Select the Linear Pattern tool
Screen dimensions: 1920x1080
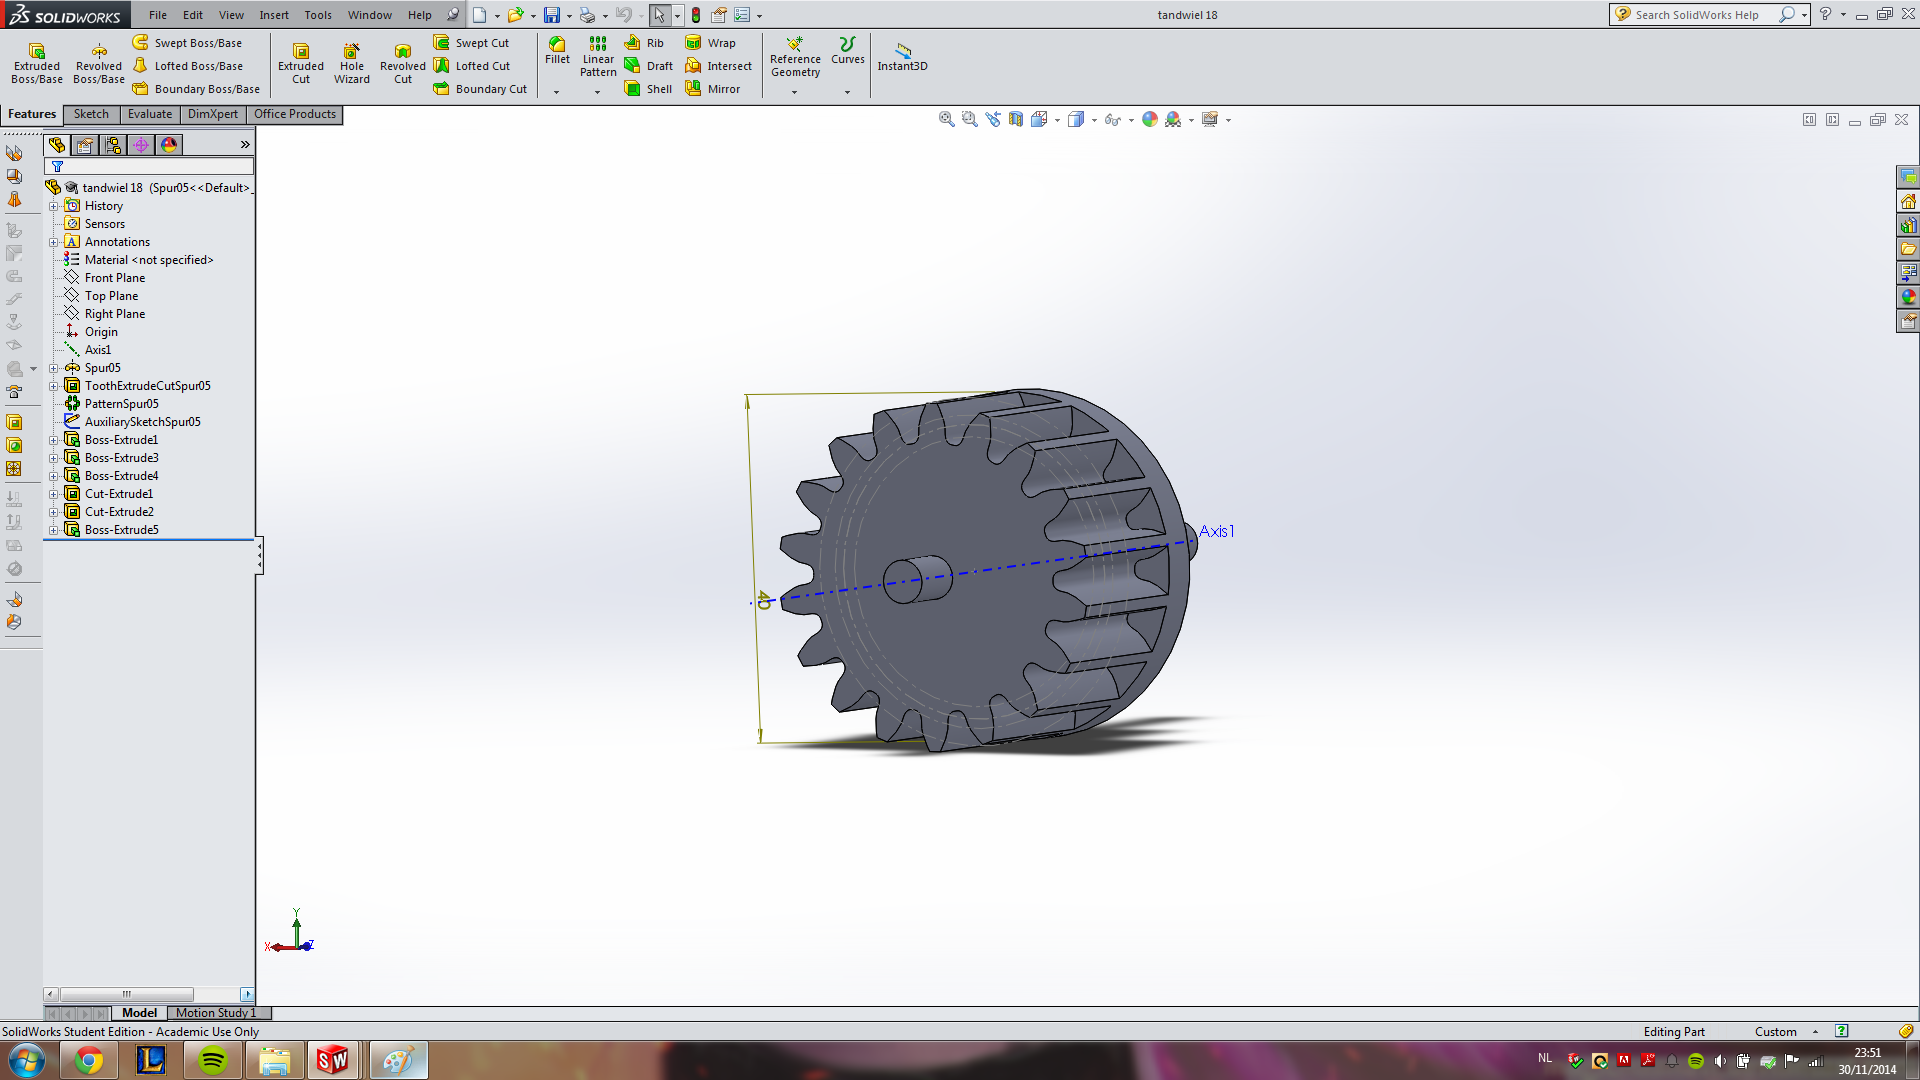tap(598, 56)
